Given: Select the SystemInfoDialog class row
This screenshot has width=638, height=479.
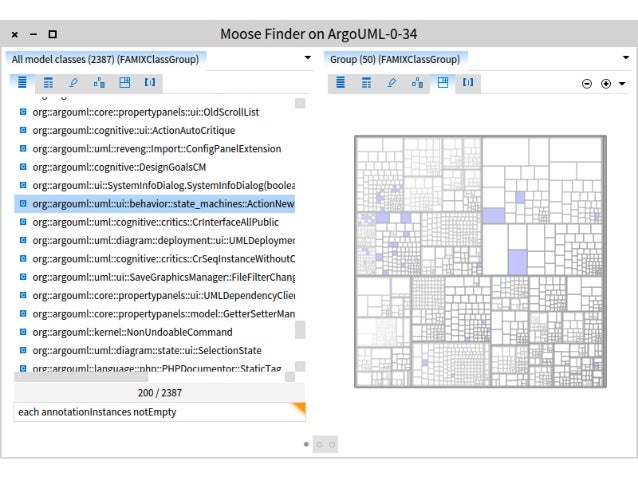Looking at the screenshot, I should [x=155, y=186].
